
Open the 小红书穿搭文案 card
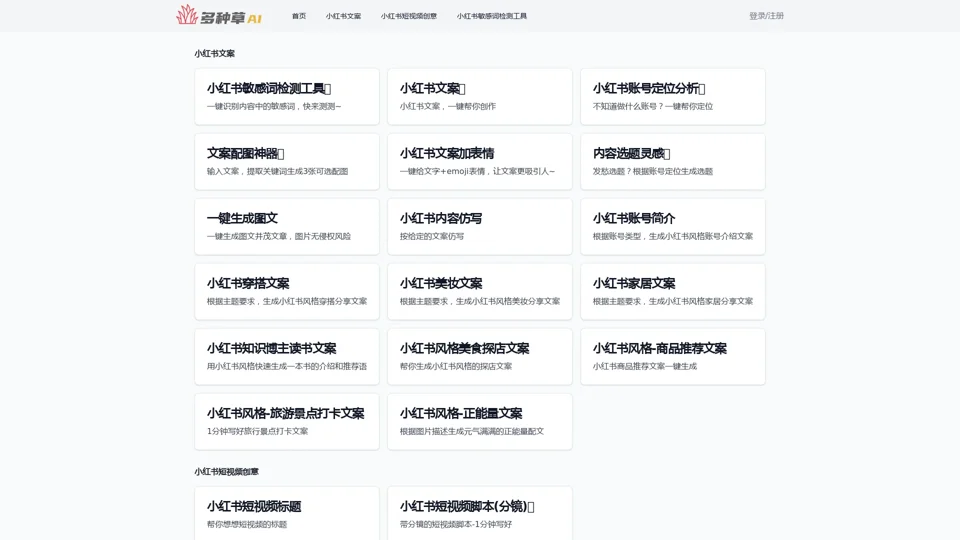click(x=287, y=291)
